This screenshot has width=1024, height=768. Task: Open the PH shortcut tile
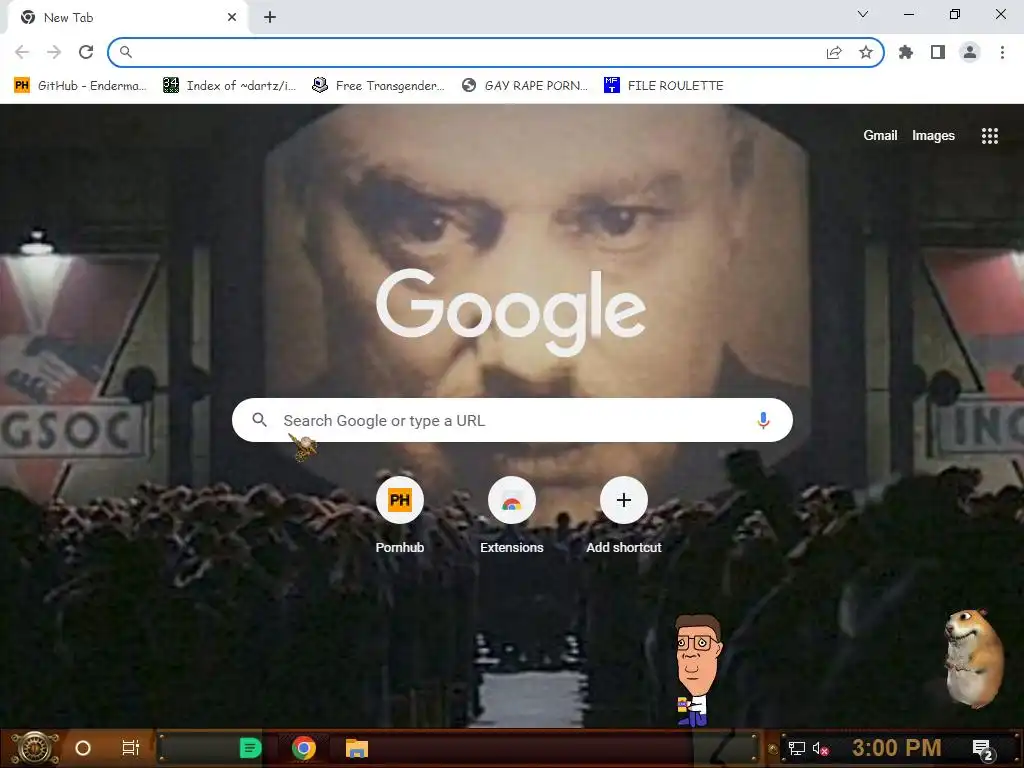click(400, 515)
